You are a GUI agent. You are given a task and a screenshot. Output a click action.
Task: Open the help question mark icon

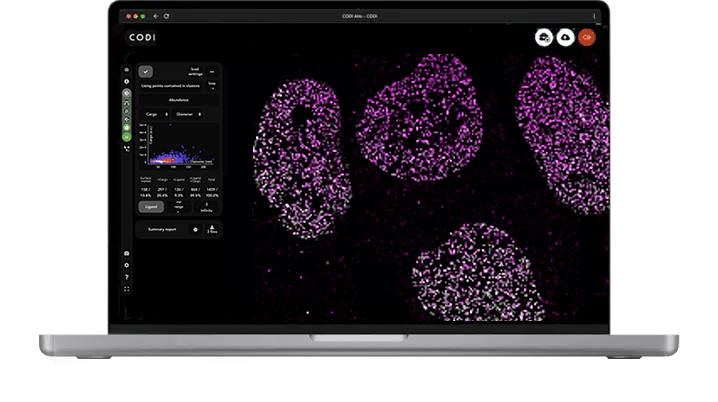coord(127,277)
